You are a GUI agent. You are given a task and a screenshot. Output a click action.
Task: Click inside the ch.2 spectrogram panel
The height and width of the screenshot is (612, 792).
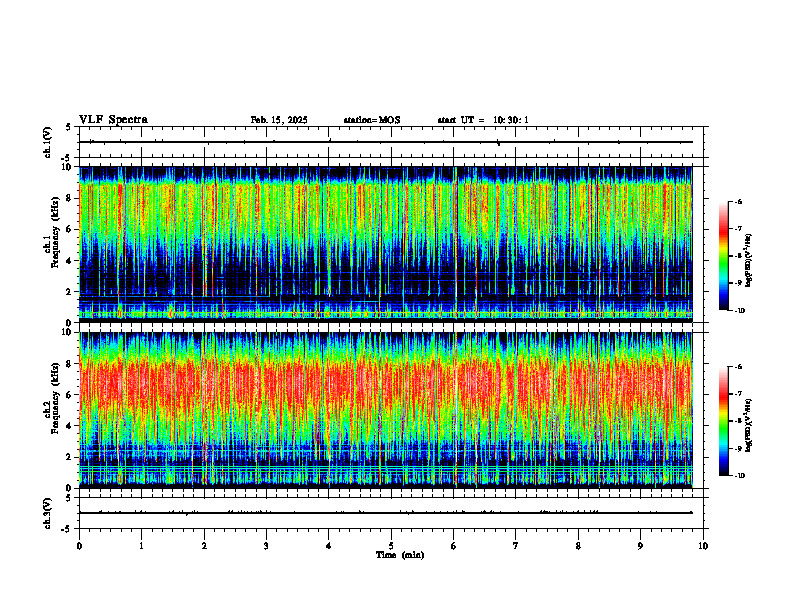tap(385, 410)
